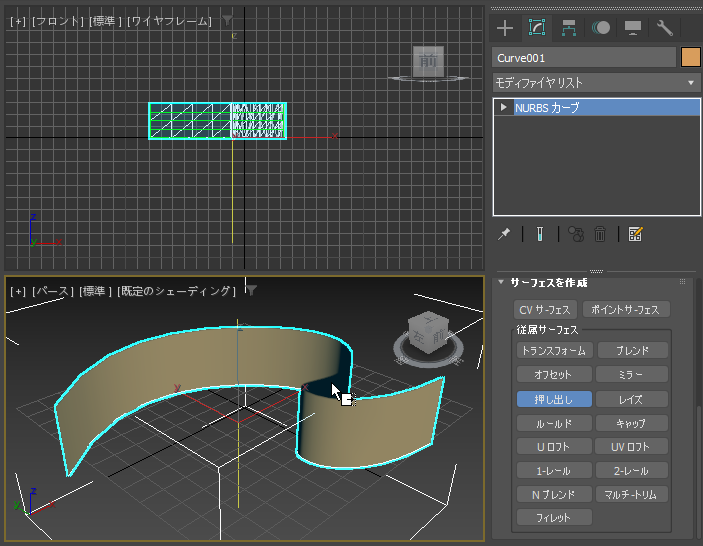Click the ルールド button
This screenshot has height=546, width=703.
(554, 423)
